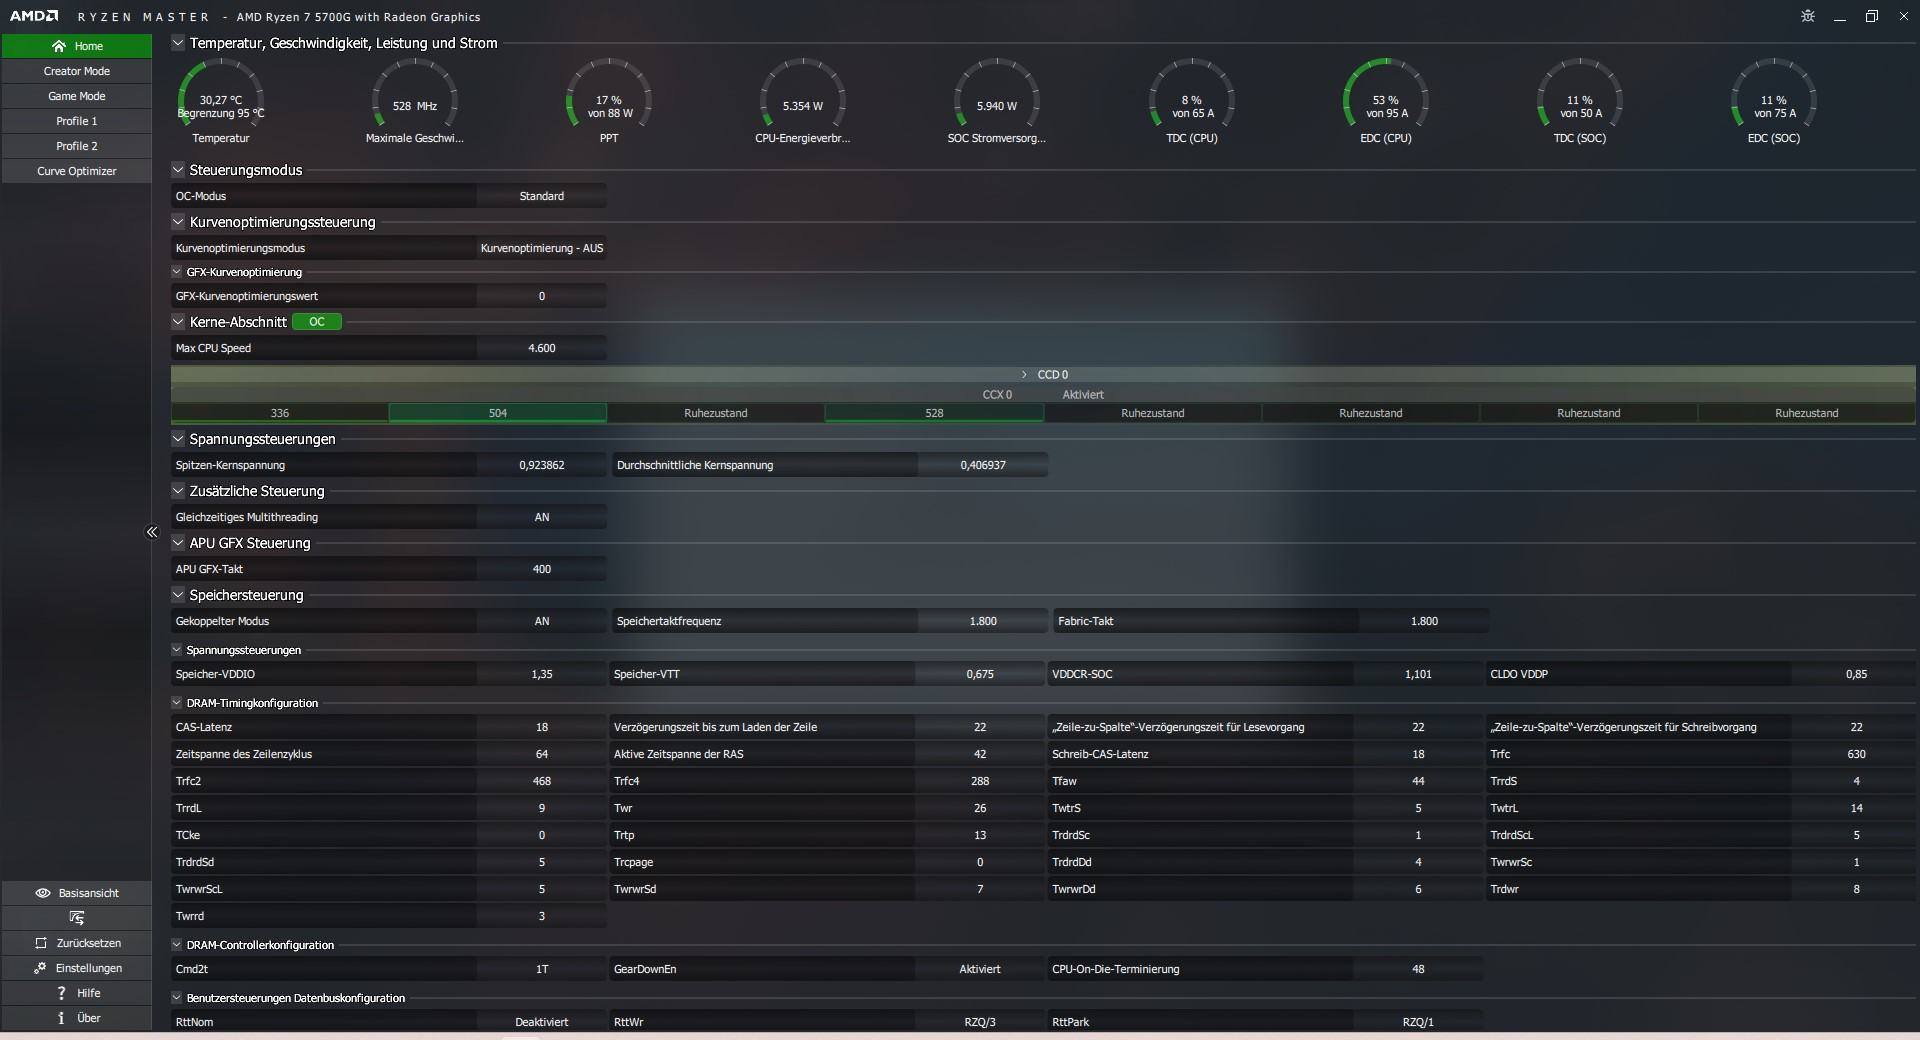The height and width of the screenshot is (1040, 1920).
Task: Open the Über about entry
Action: click(77, 1018)
